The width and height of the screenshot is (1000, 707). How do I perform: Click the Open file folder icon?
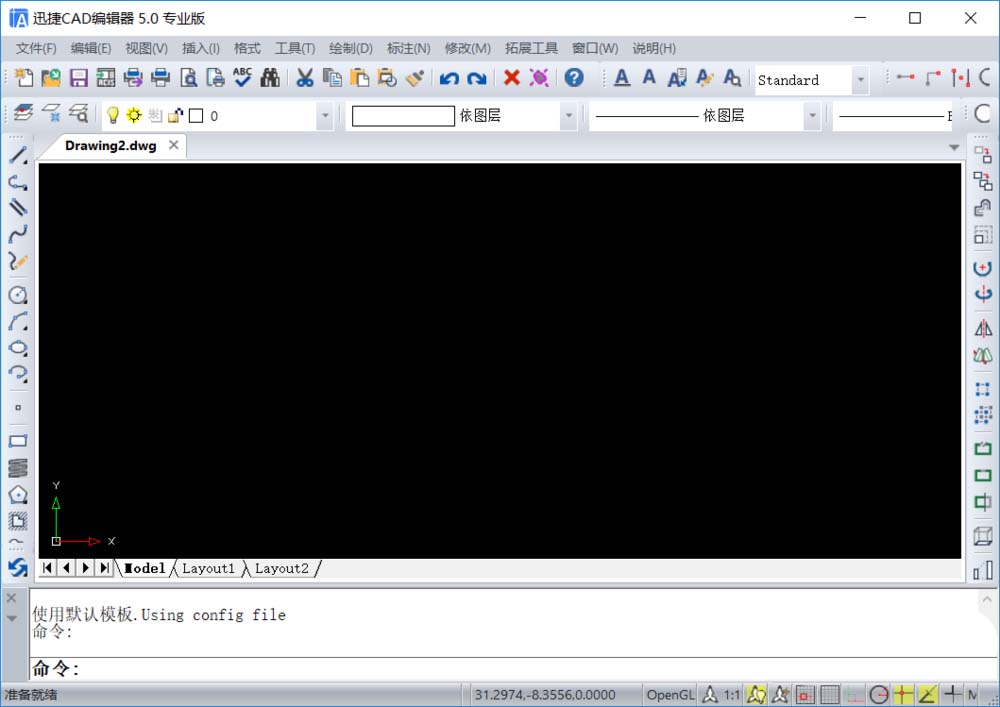[x=51, y=78]
